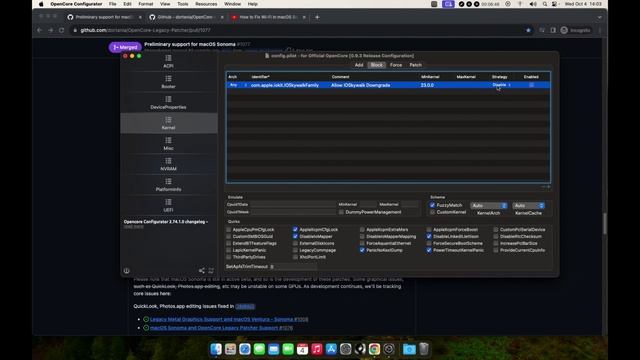Enable the AppleCpuPmCfgLock quirk
640x360 pixels.
coord(228,229)
